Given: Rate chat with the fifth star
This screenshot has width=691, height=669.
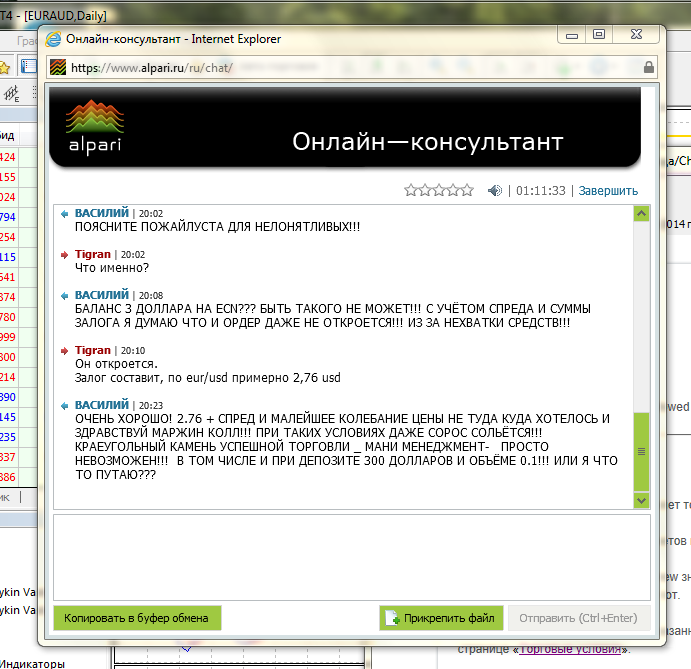Looking at the screenshot, I should click(467, 190).
